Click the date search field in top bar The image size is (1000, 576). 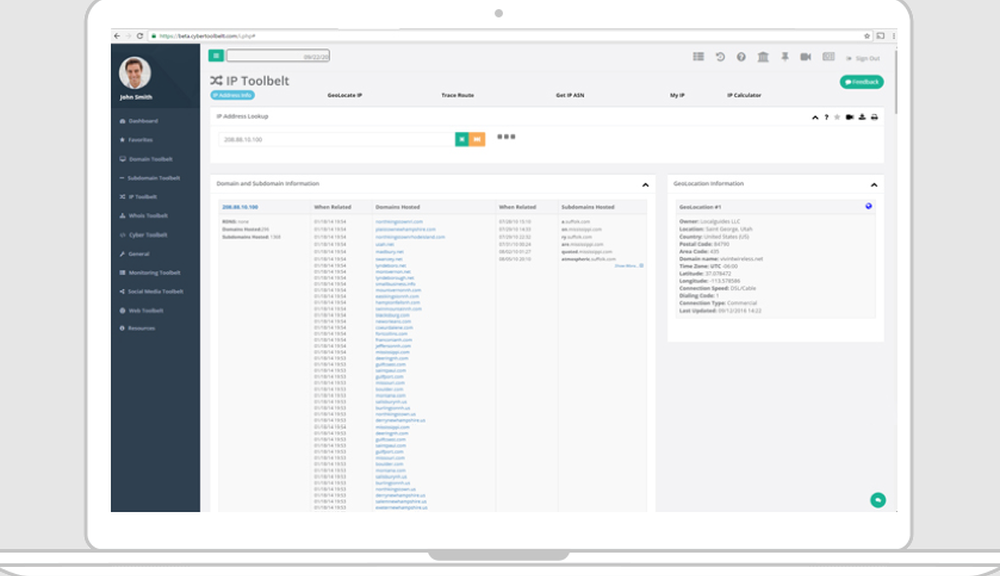[x=278, y=56]
